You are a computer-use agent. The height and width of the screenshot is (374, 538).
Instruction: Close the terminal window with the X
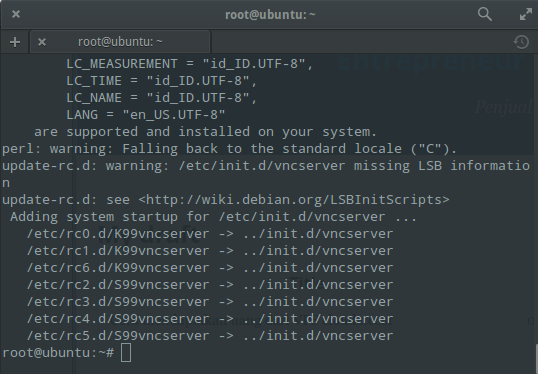[16, 14]
